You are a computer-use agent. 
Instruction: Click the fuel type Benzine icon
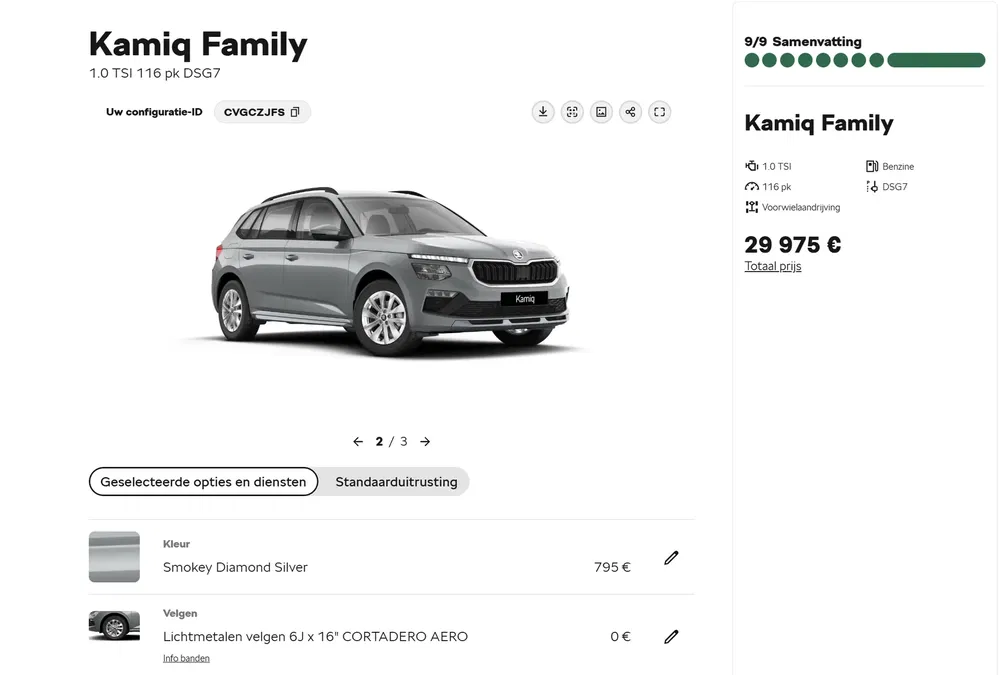871,166
